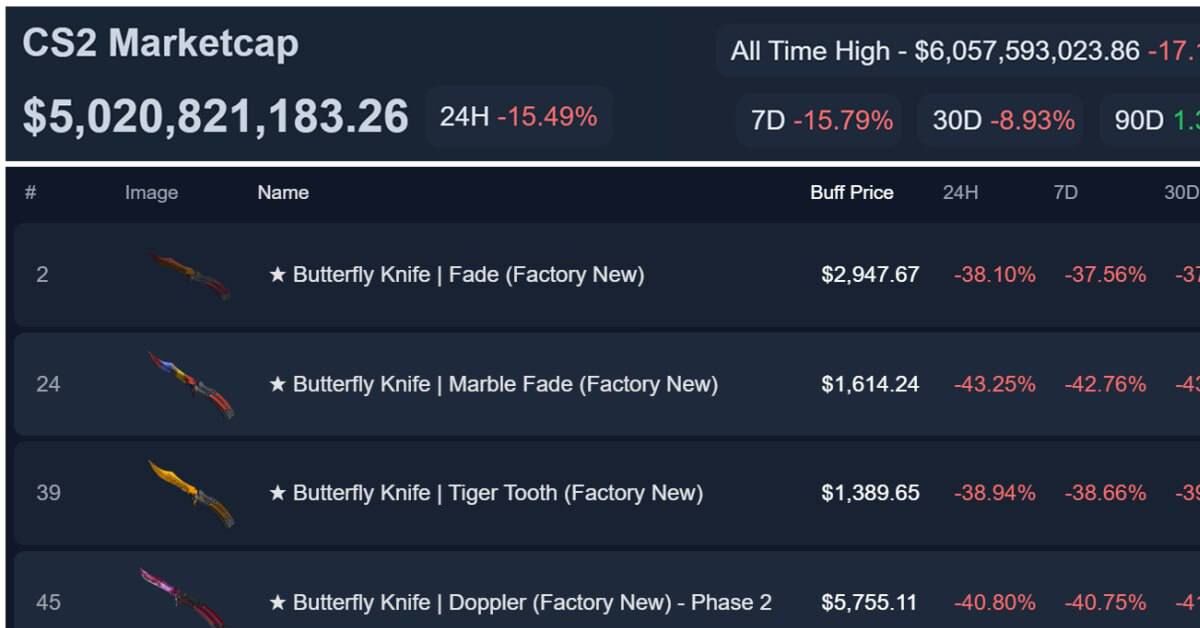This screenshot has width=1200, height=628.
Task: Open Butterfly Knife Doppler Phase 2 listing
Action: pos(520,602)
